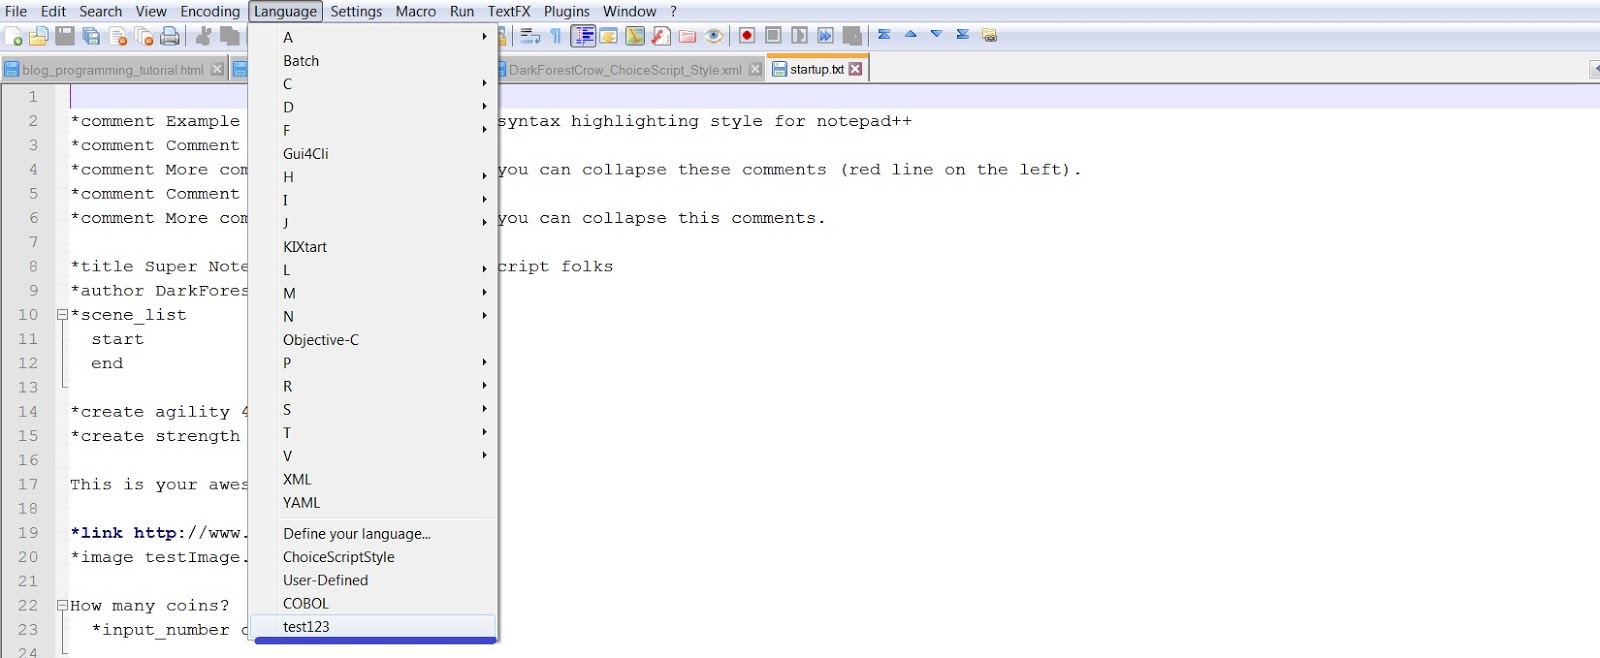The width and height of the screenshot is (1600, 658).
Task: Open the TextFX menu
Action: pos(509,11)
